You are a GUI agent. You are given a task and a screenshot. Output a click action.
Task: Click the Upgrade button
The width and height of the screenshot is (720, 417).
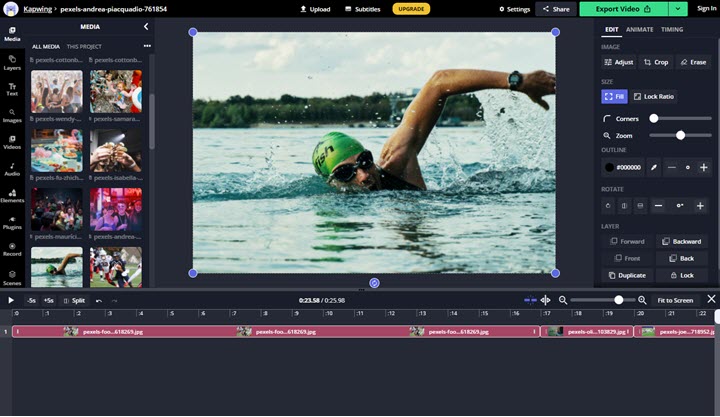[x=411, y=9]
